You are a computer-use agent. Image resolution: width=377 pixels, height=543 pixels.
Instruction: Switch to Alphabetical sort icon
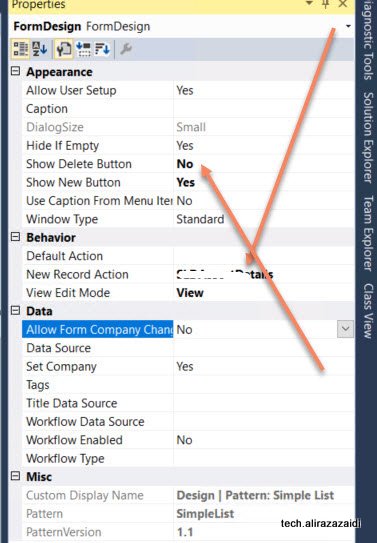coord(39,49)
